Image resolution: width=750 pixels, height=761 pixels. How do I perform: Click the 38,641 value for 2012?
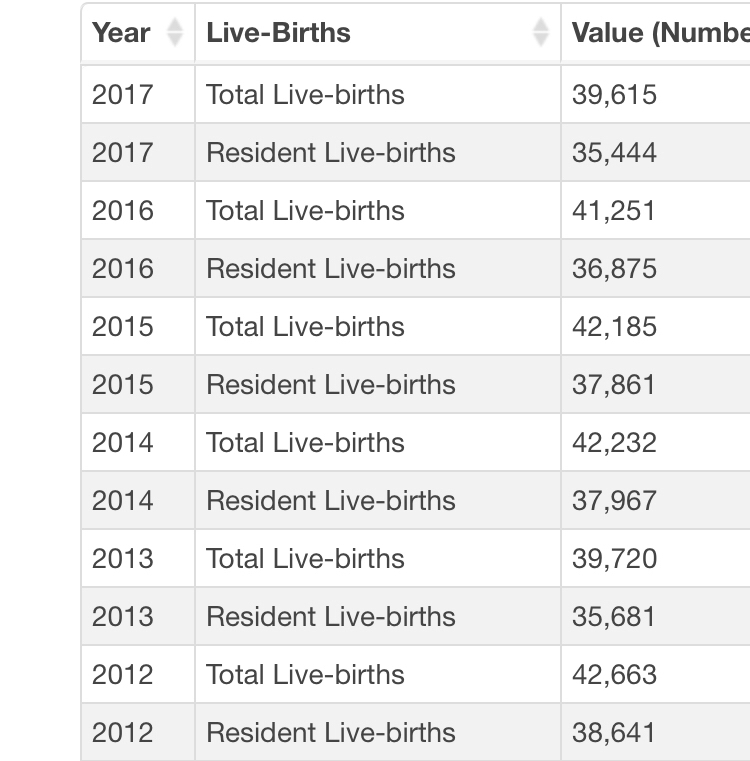[614, 733]
